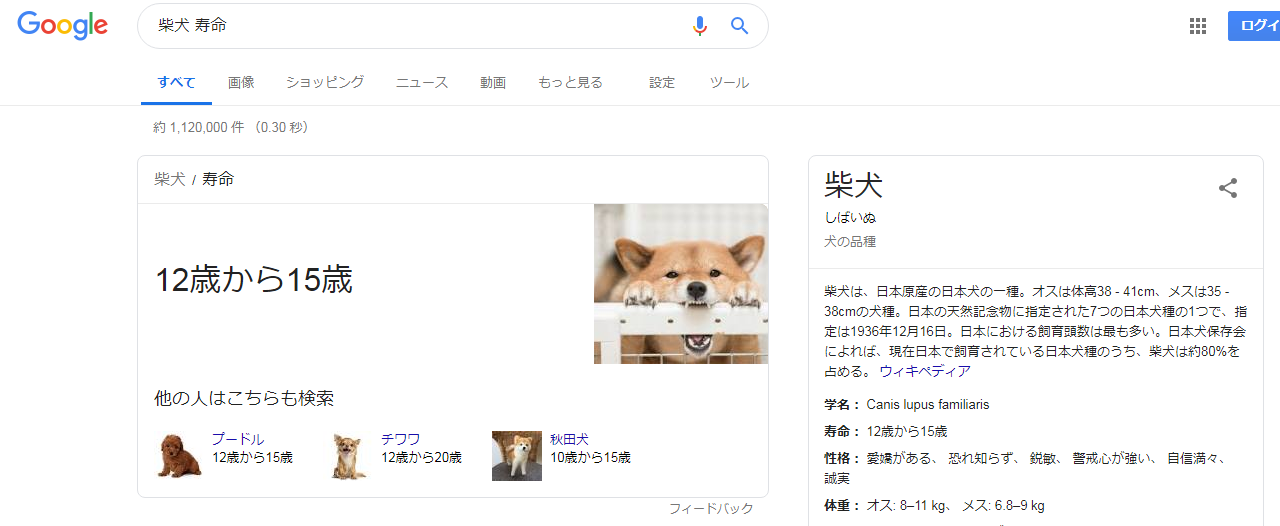Click the 柴犬 panel title
The height and width of the screenshot is (526, 1280).
(x=854, y=185)
